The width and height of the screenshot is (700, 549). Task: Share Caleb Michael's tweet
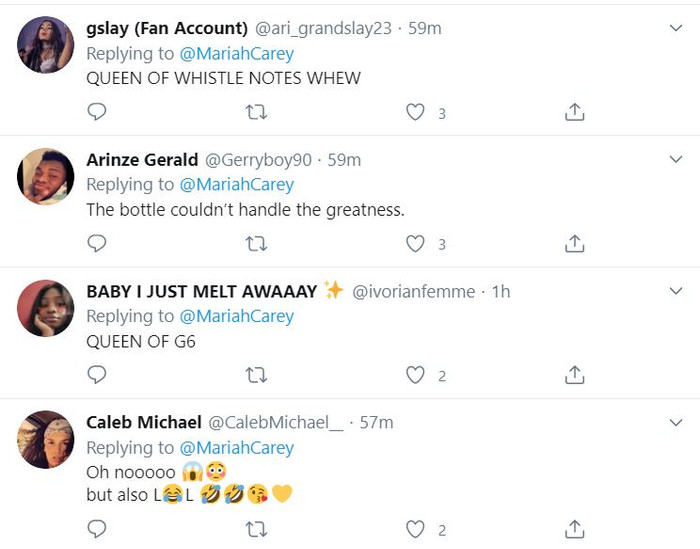574,528
